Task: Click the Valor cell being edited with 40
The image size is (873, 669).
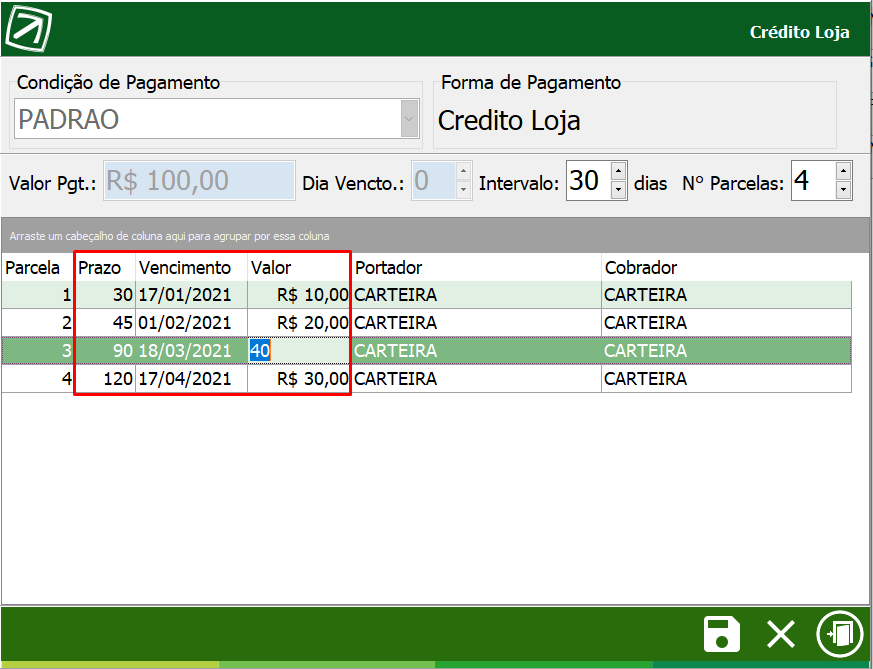Action: (299, 351)
